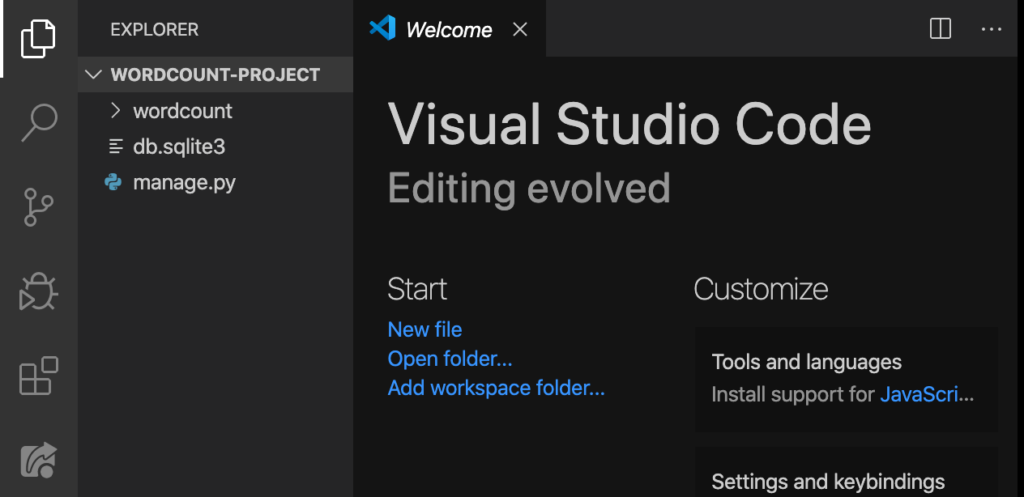
Task: Open the Tools and languages card
Action: [846, 379]
